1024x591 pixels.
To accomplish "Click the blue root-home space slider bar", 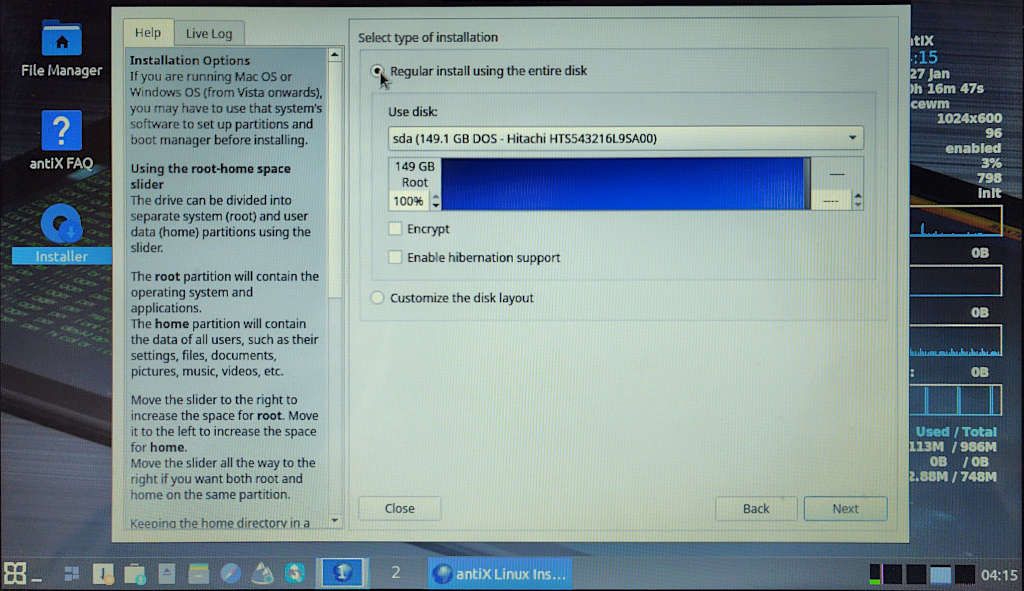I will 622,183.
